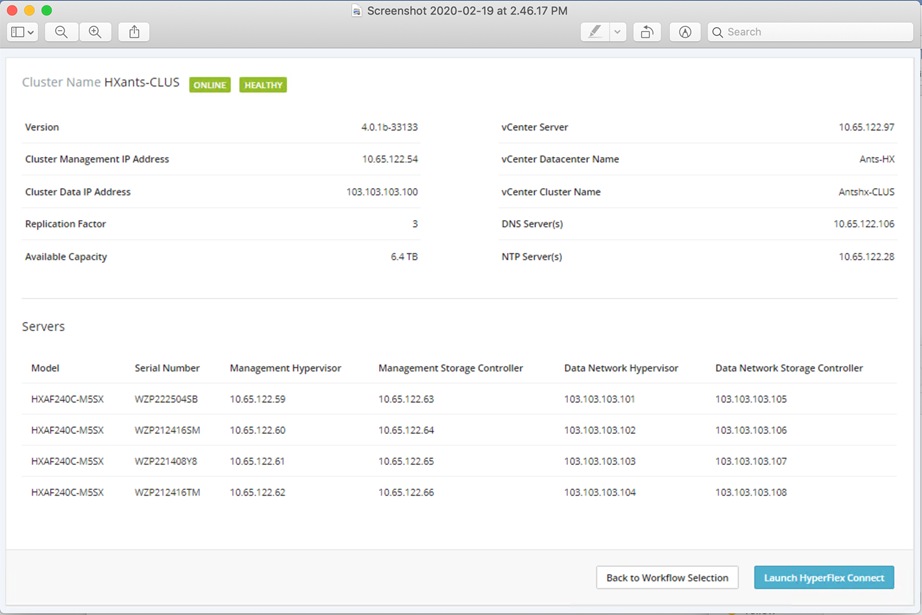Viewport: 922px width, 615px height.
Task: Open the sidebar view menu in Preview
Action: (22, 32)
